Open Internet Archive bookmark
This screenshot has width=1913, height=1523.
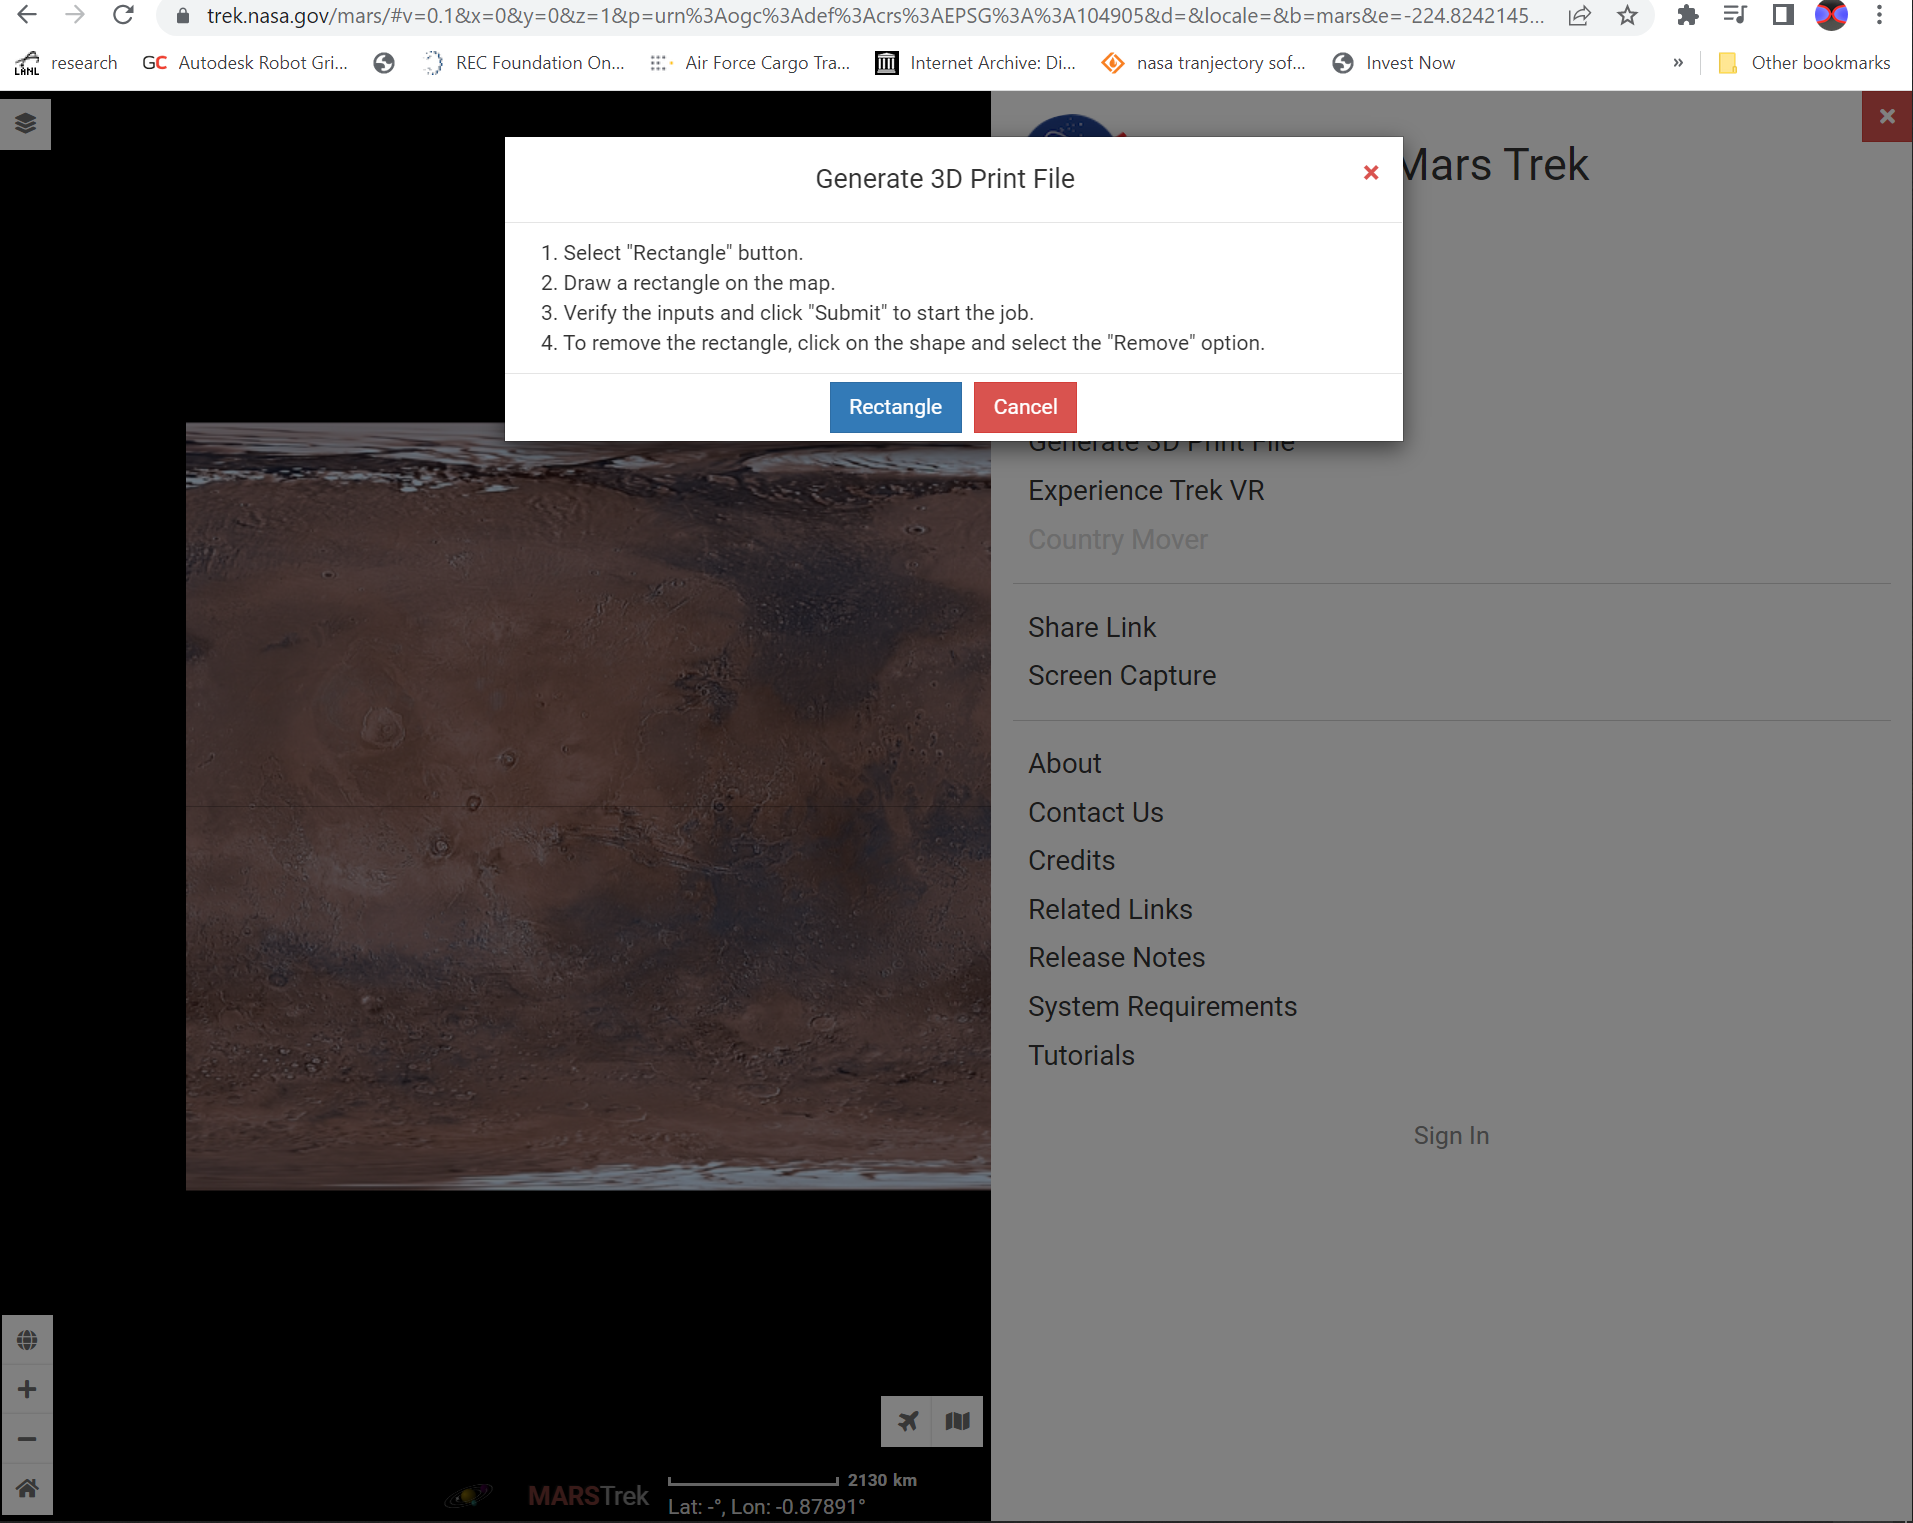[976, 63]
